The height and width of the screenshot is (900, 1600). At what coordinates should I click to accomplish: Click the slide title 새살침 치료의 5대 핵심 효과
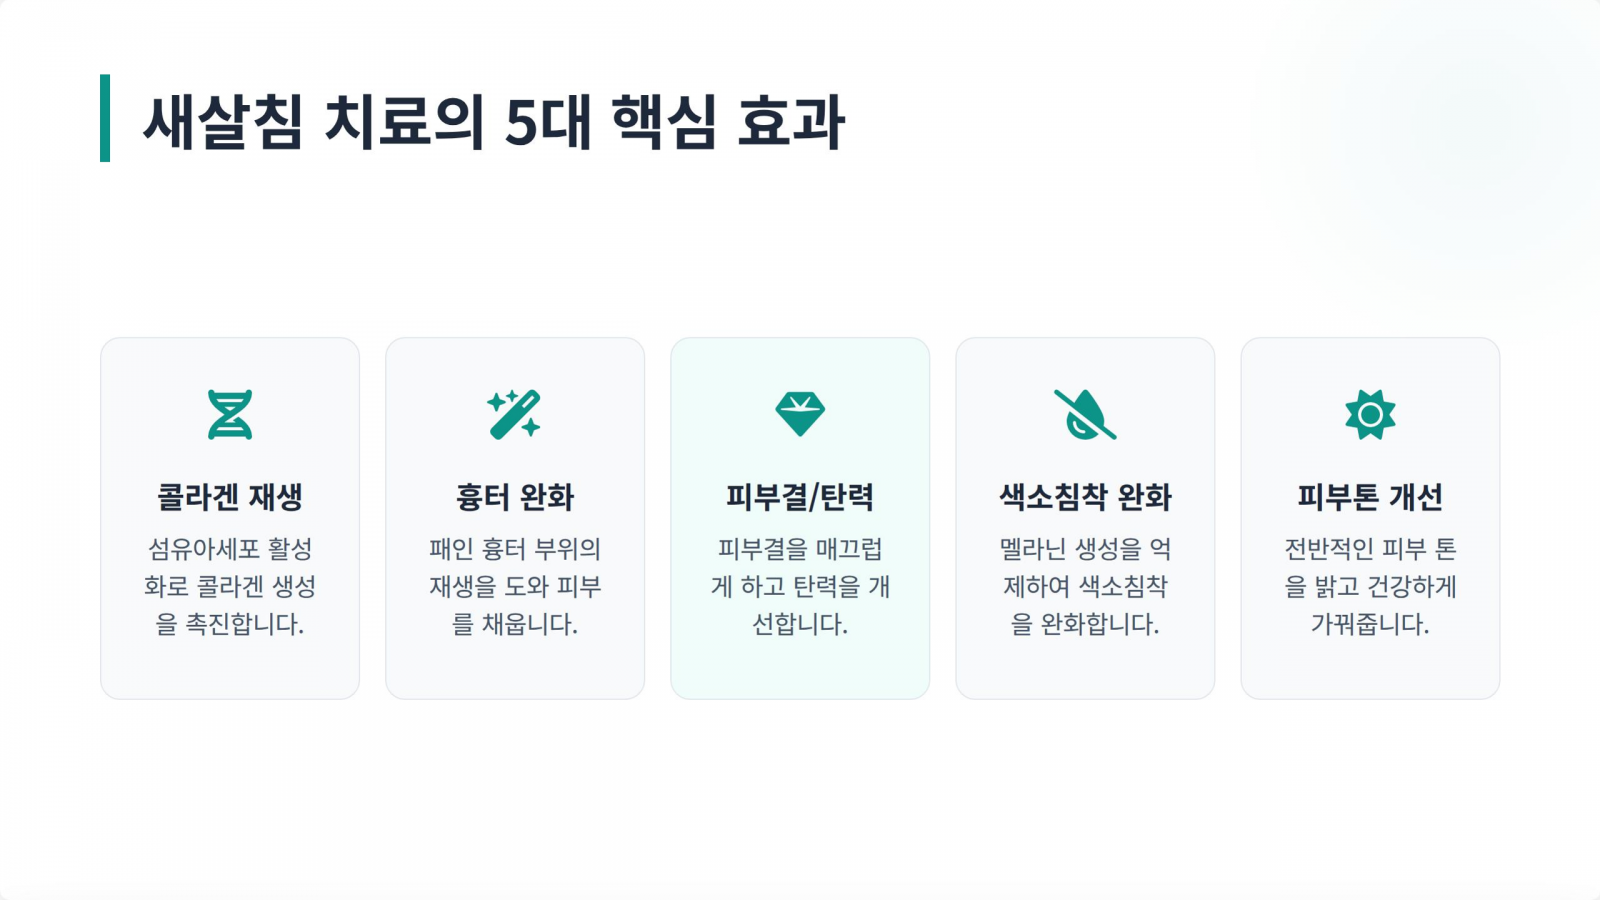494,122
